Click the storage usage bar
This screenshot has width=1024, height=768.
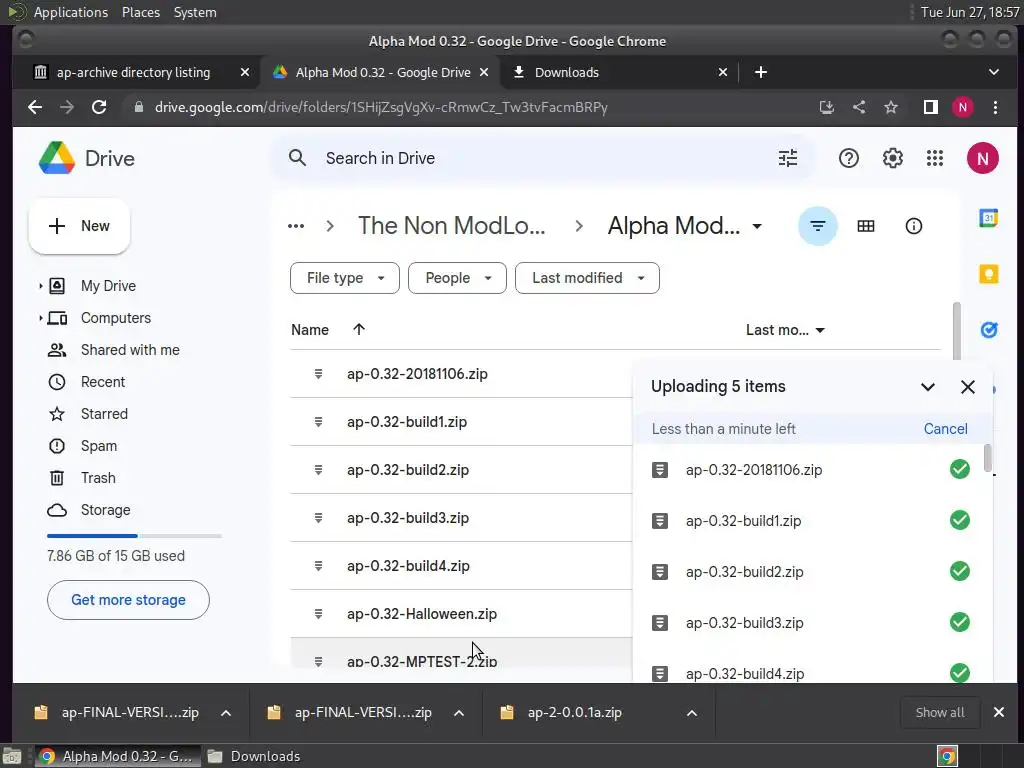(135, 536)
